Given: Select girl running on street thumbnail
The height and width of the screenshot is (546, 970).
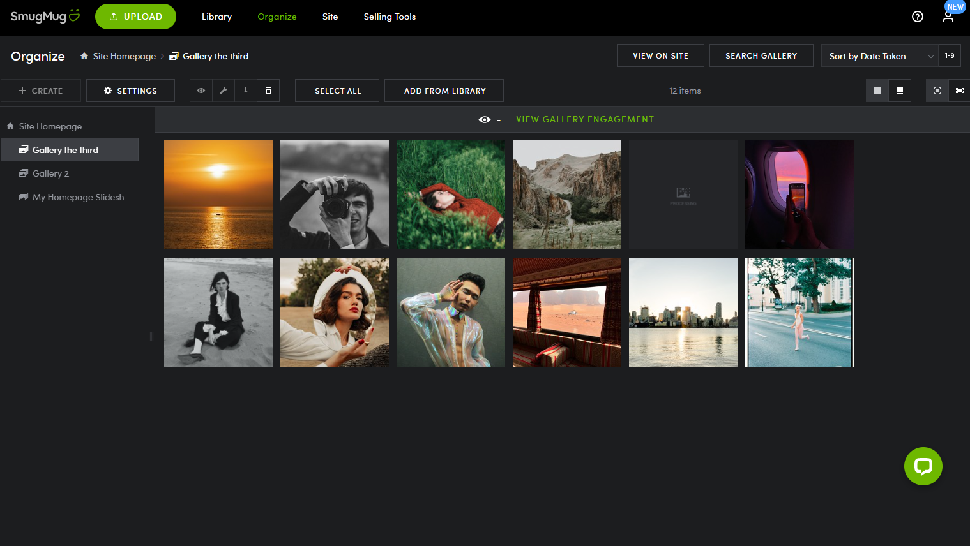Looking at the screenshot, I should pyautogui.click(x=799, y=312).
